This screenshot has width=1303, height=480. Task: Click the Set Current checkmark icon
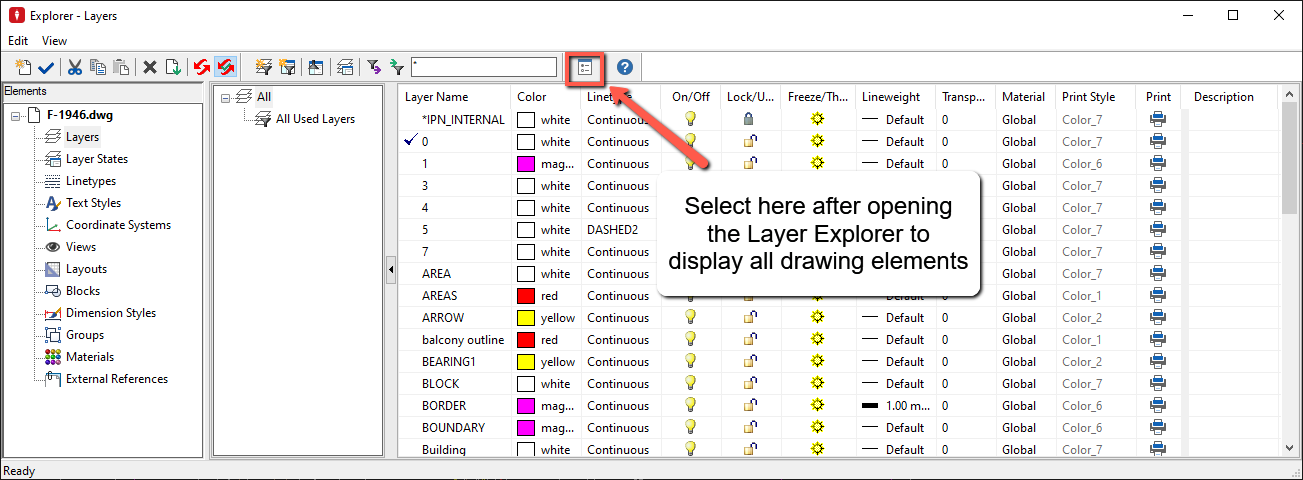click(x=45, y=67)
